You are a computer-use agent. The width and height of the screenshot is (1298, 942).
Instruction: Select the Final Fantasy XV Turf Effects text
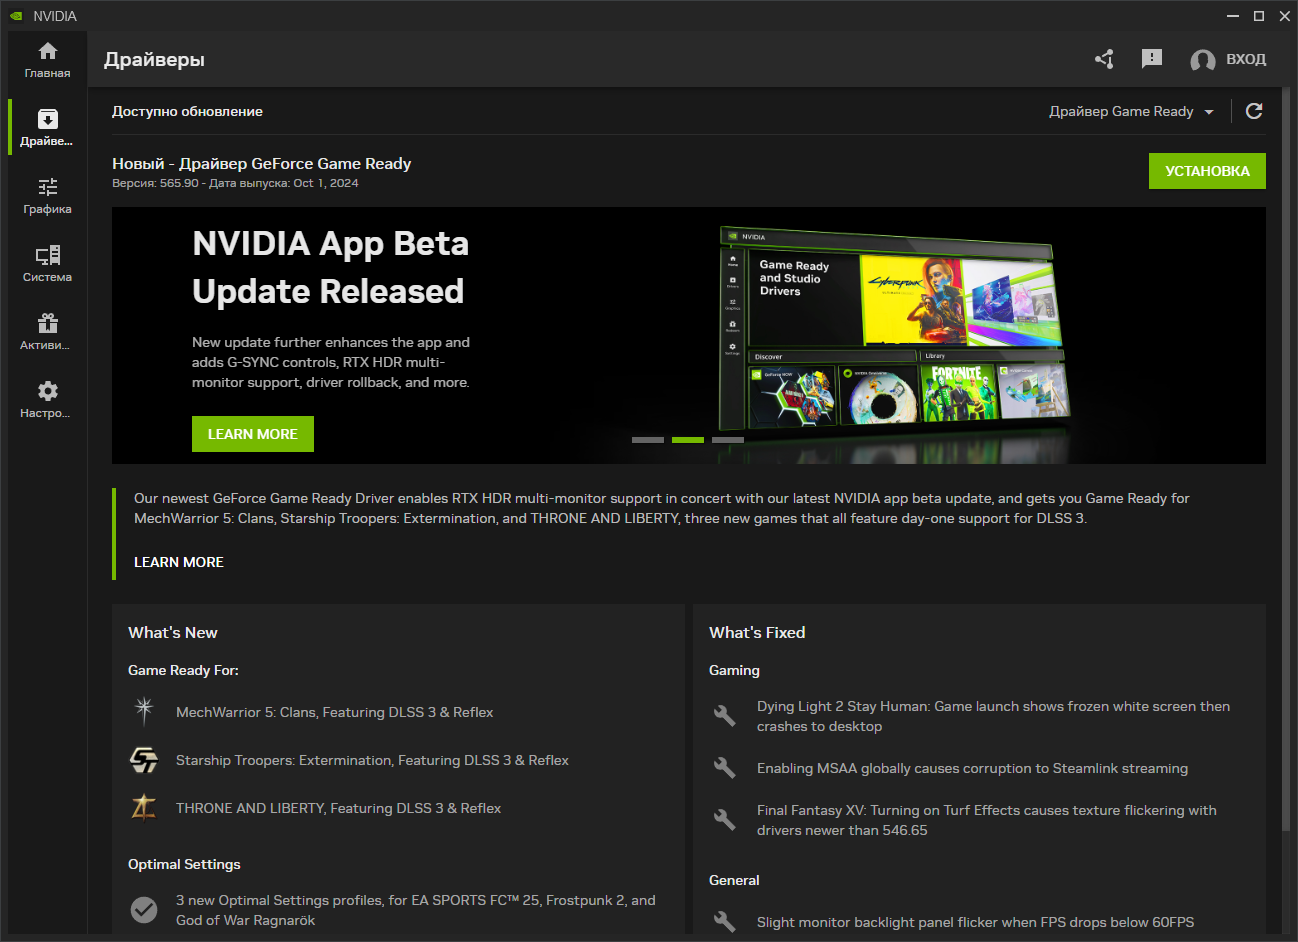pyautogui.click(x=987, y=820)
